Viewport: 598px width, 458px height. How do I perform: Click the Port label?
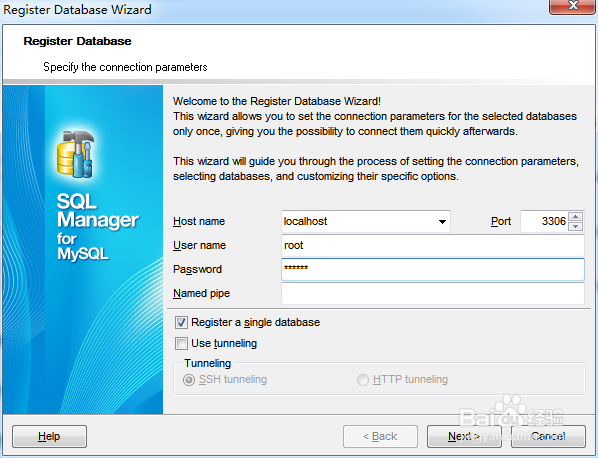[501, 221]
